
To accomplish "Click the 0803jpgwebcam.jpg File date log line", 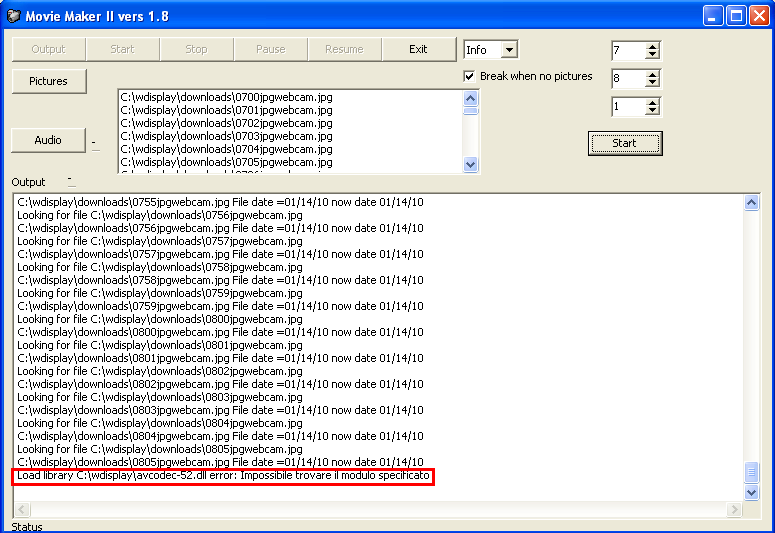I will 220,410.
